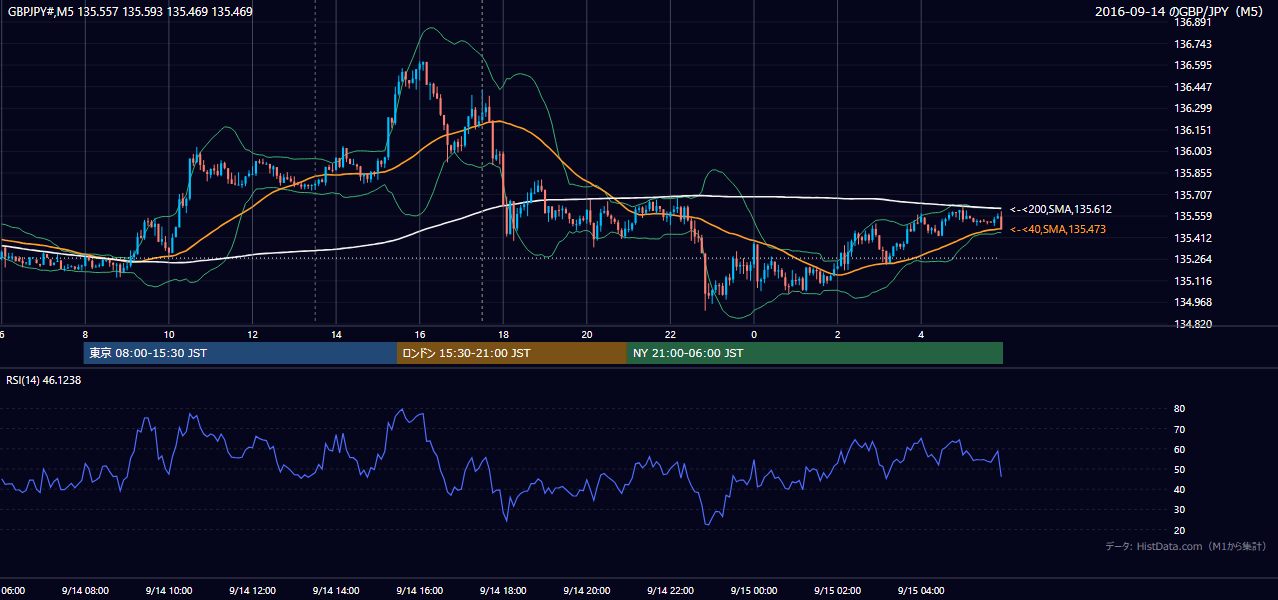Click the 40 SMA 135.473 label
The width and height of the screenshot is (1278, 600).
tap(1057, 230)
